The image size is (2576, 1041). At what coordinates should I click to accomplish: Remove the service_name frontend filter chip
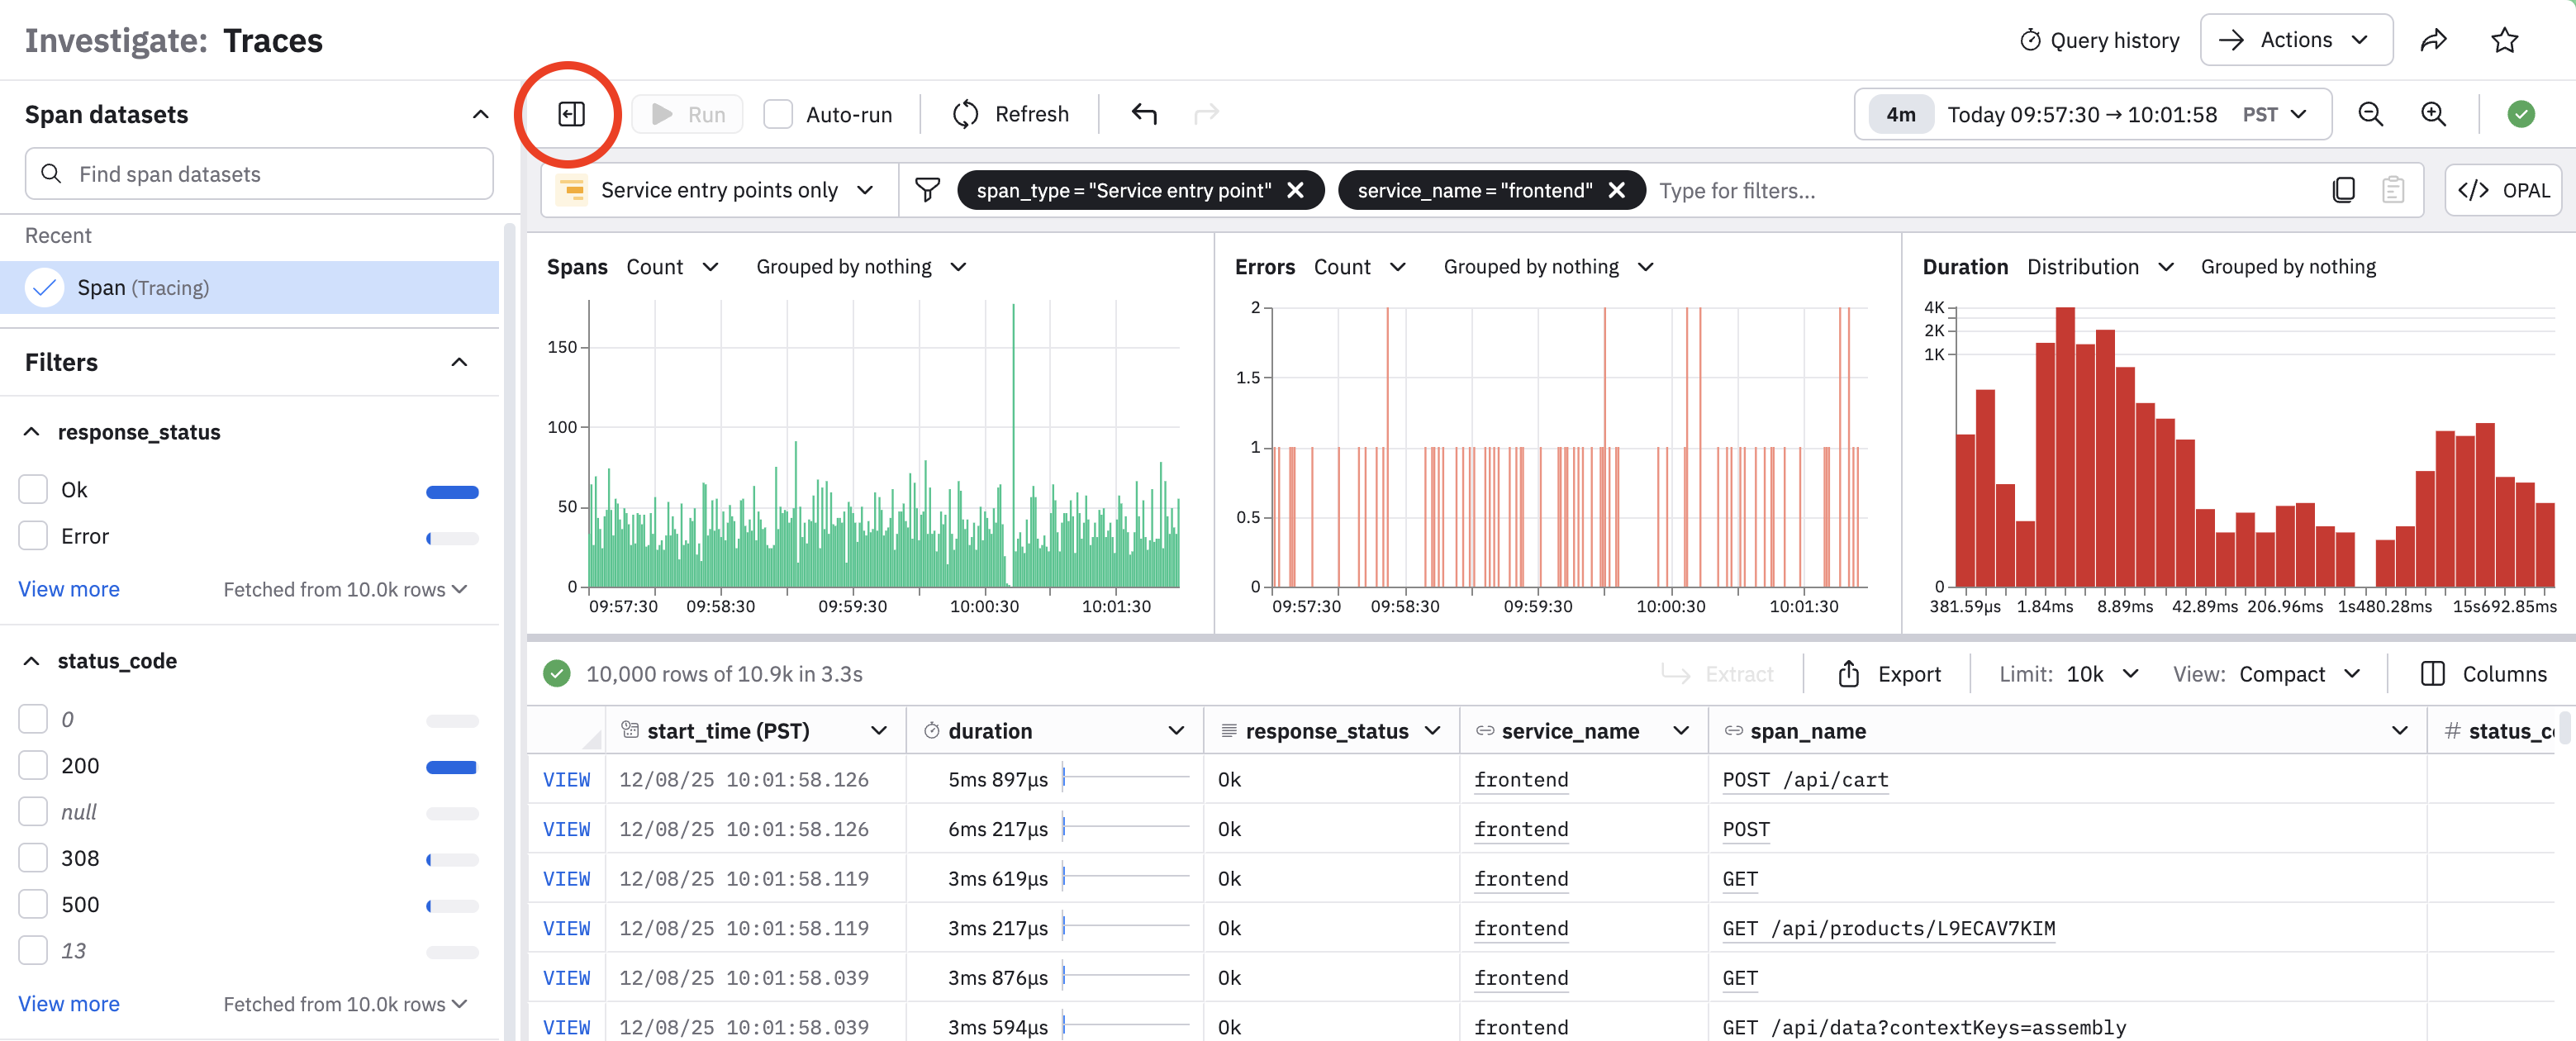[1616, 190]
